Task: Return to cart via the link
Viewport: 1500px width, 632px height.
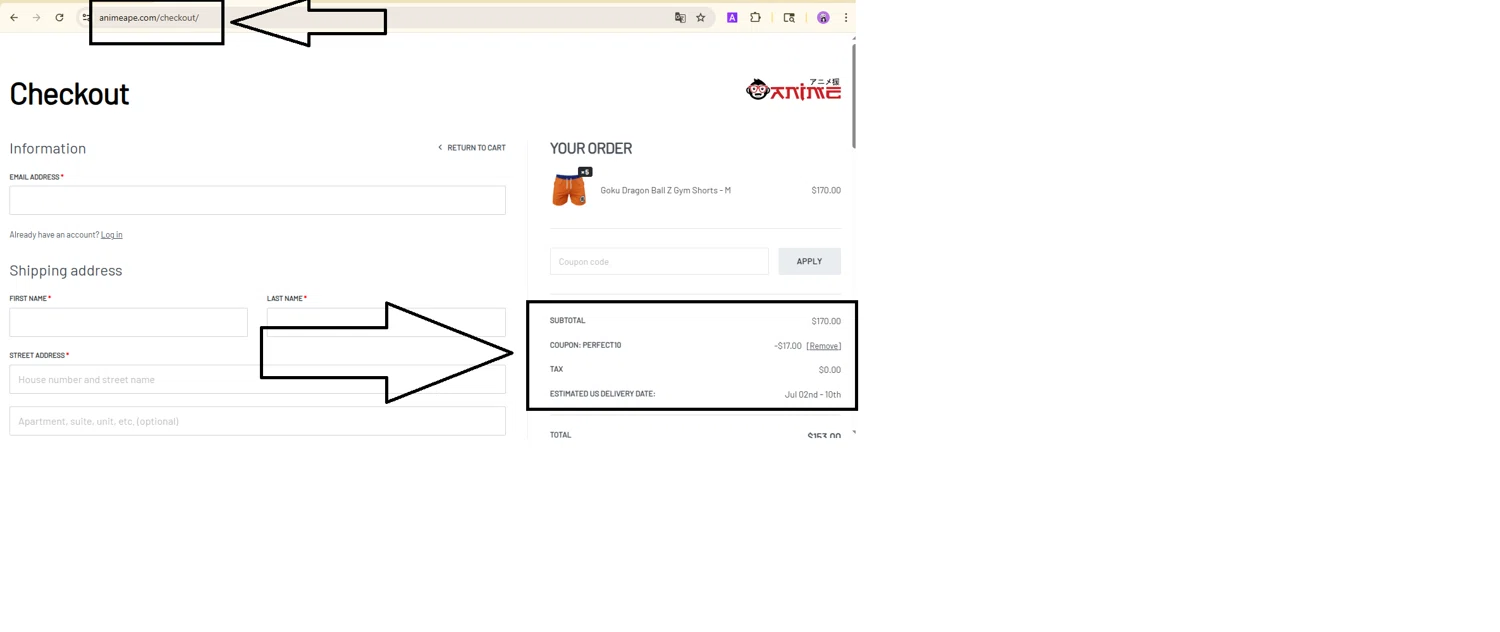Action: point(476,147)
